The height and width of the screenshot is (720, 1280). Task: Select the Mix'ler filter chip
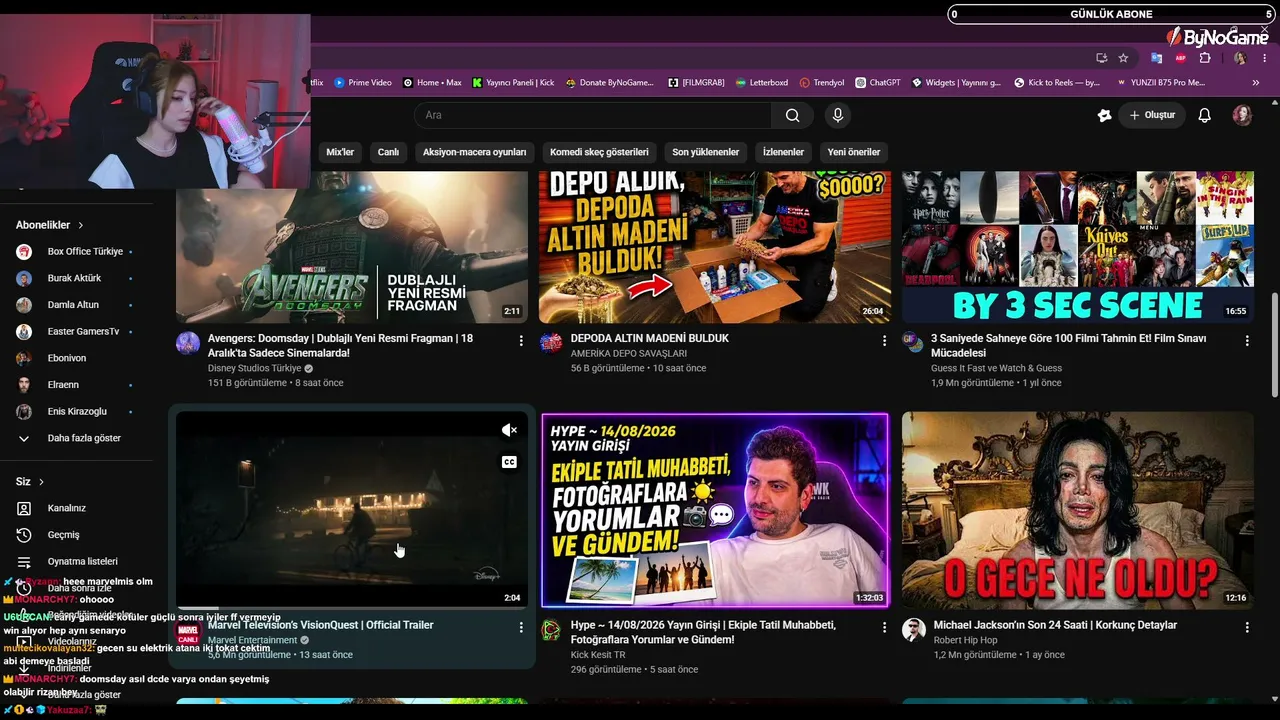coord(340,152)
